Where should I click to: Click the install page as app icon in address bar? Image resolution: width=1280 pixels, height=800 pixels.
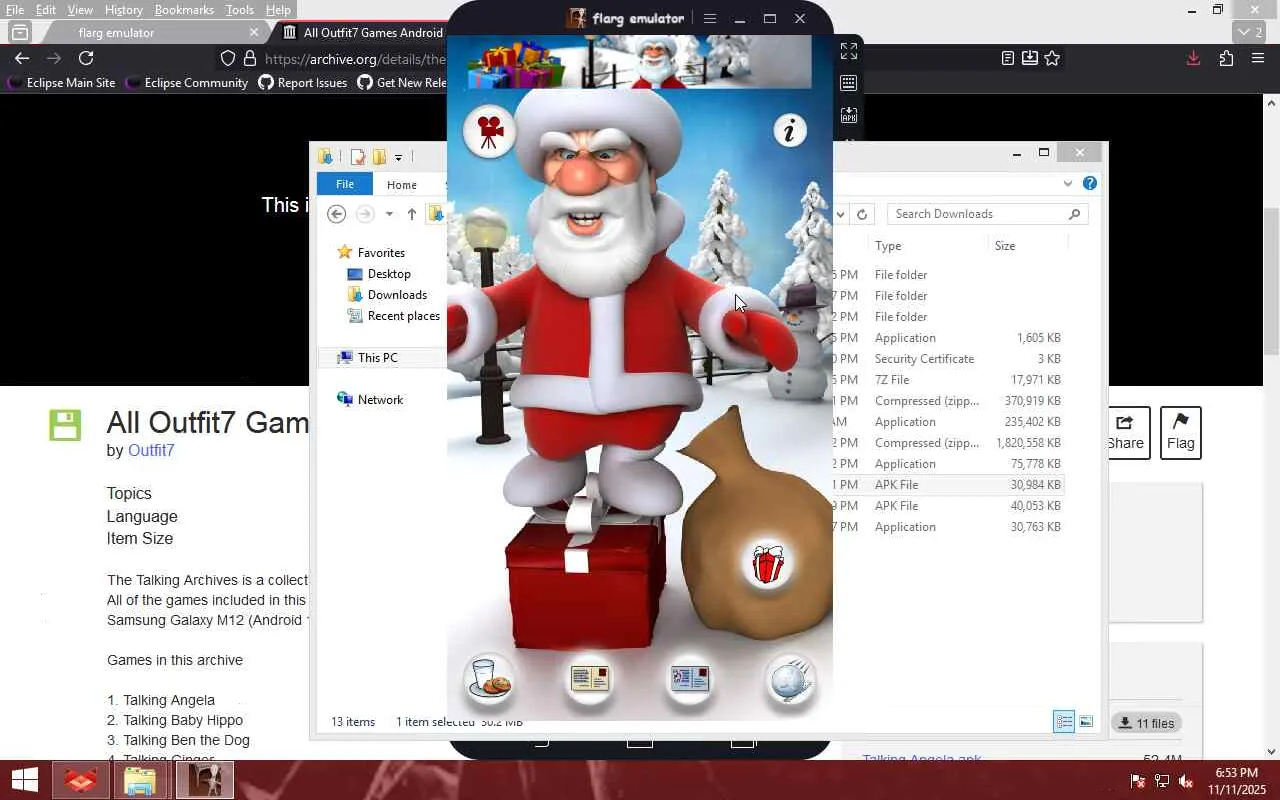(1030, 58)
